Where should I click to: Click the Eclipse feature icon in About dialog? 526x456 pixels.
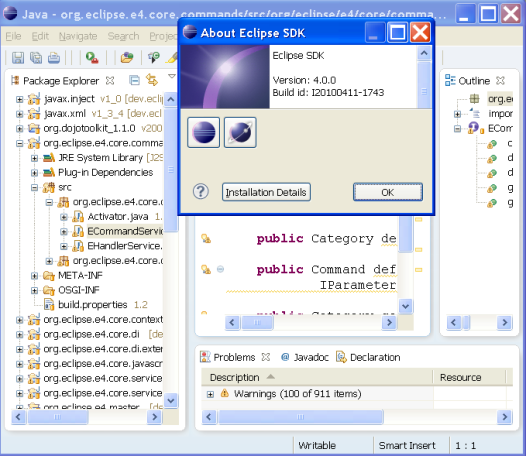click(x=204, y=133)
